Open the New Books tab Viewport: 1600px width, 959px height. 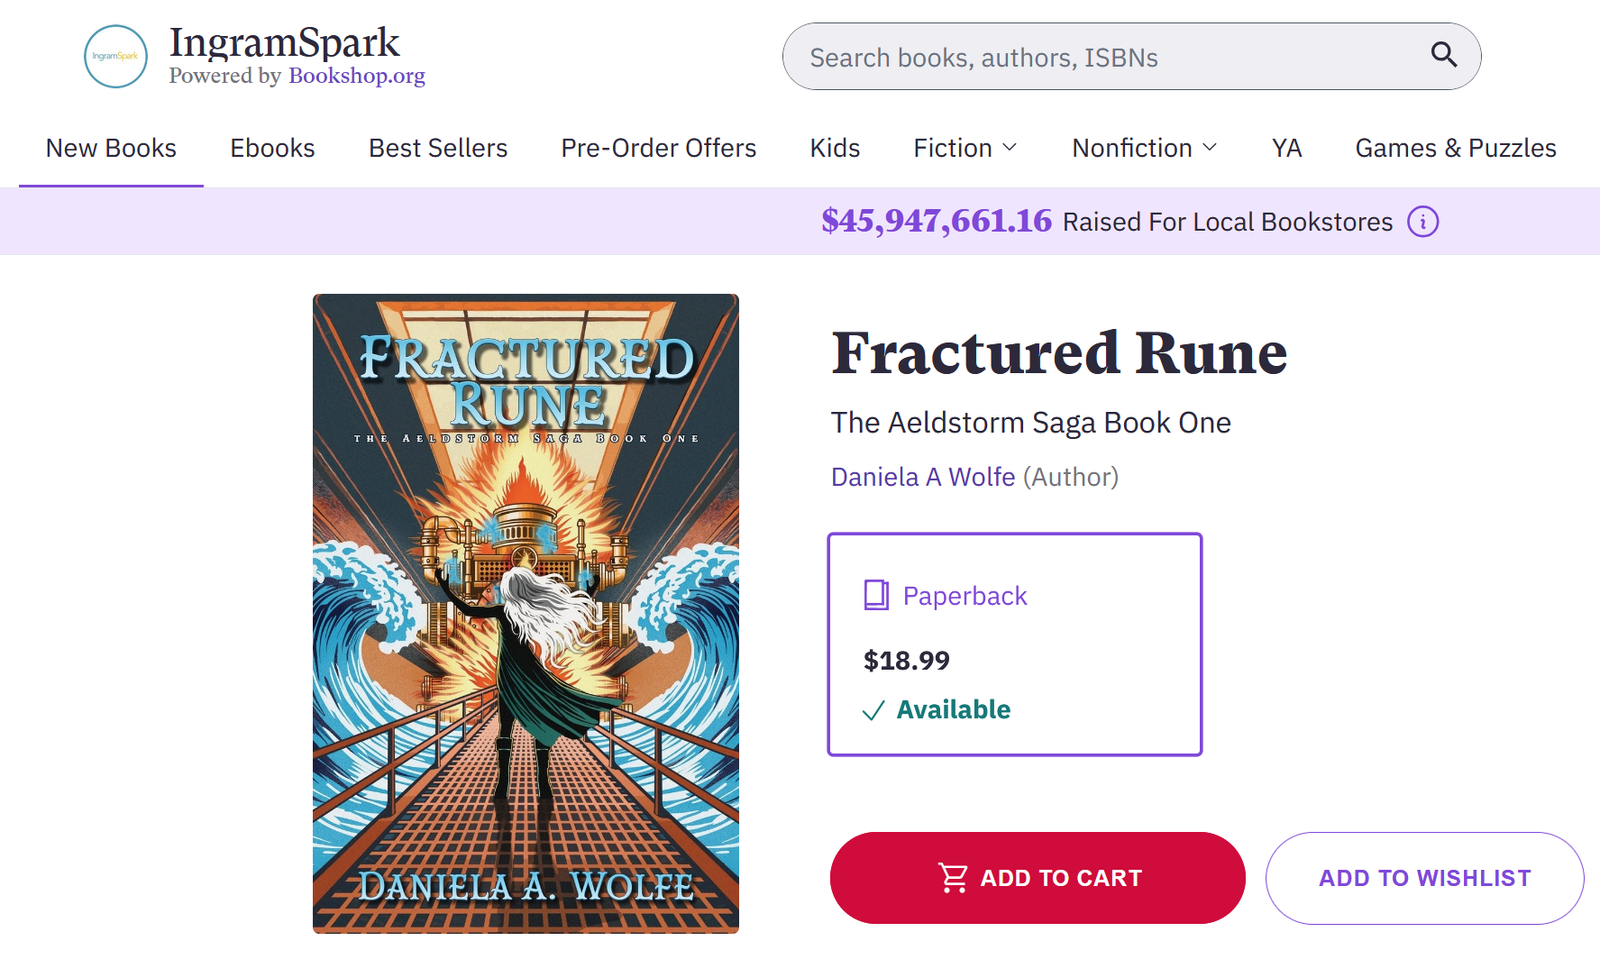[111, 148]
